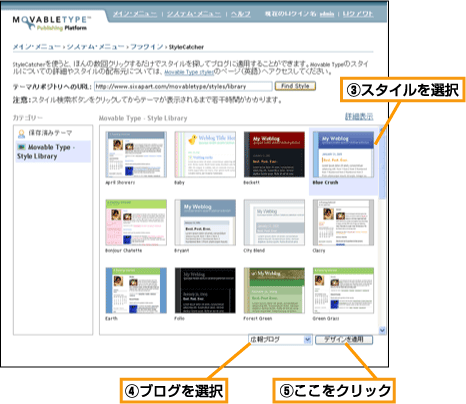The image size is (466, 404).
Task: Click the style list scrollbar thumb
Action: point(382,166)
